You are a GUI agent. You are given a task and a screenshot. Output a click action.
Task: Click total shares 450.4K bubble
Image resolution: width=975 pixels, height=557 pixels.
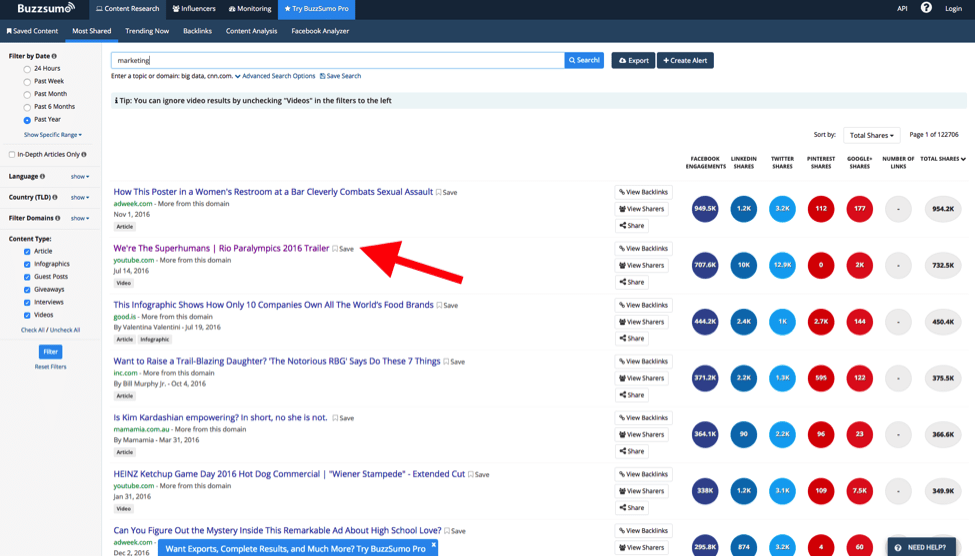(x=943, y=321)
